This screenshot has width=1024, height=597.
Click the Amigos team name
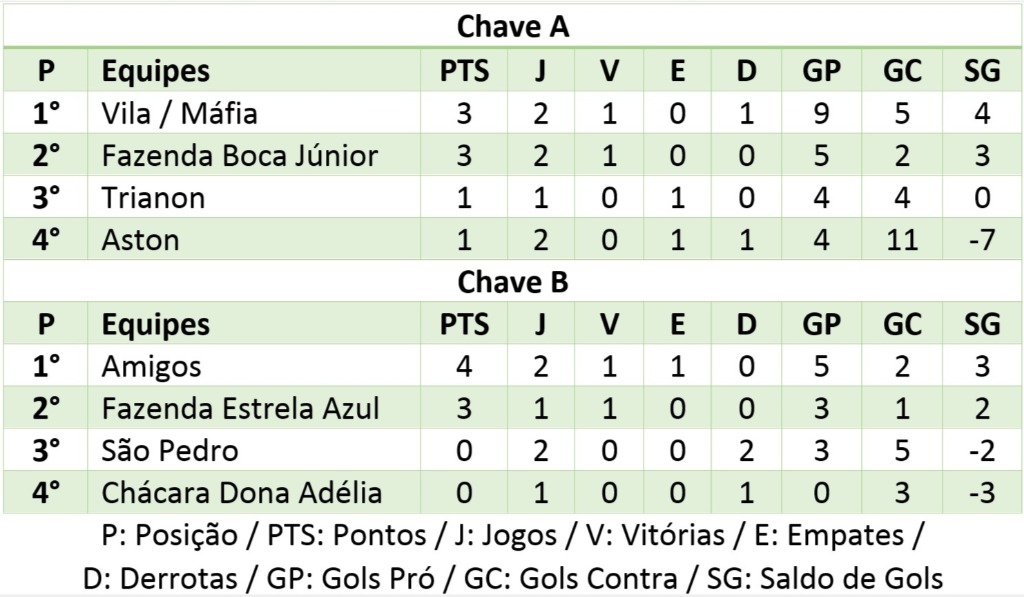click(x=151, y=367)
